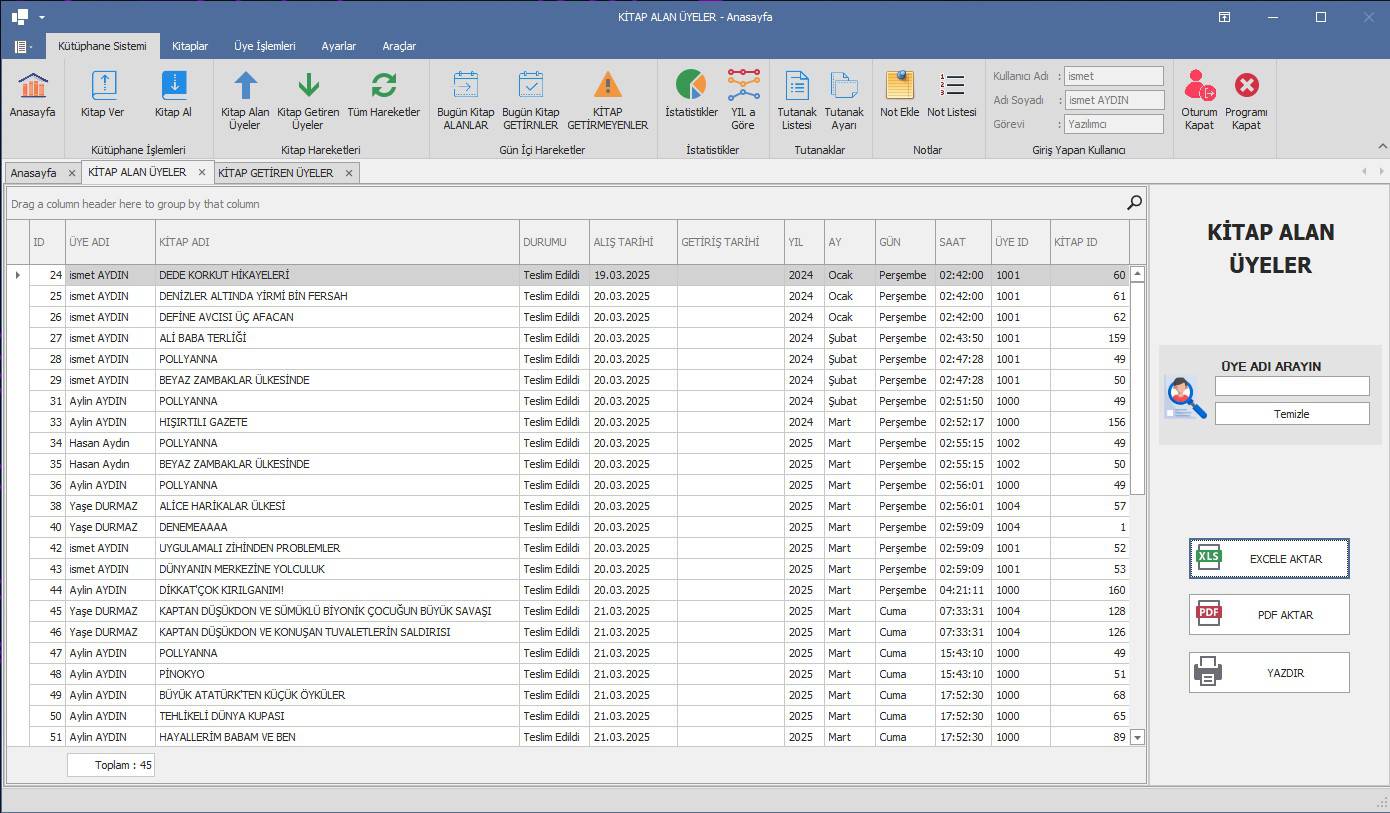
Task: Click the Oturum Kapat icon
Action: click(1199, 86)
